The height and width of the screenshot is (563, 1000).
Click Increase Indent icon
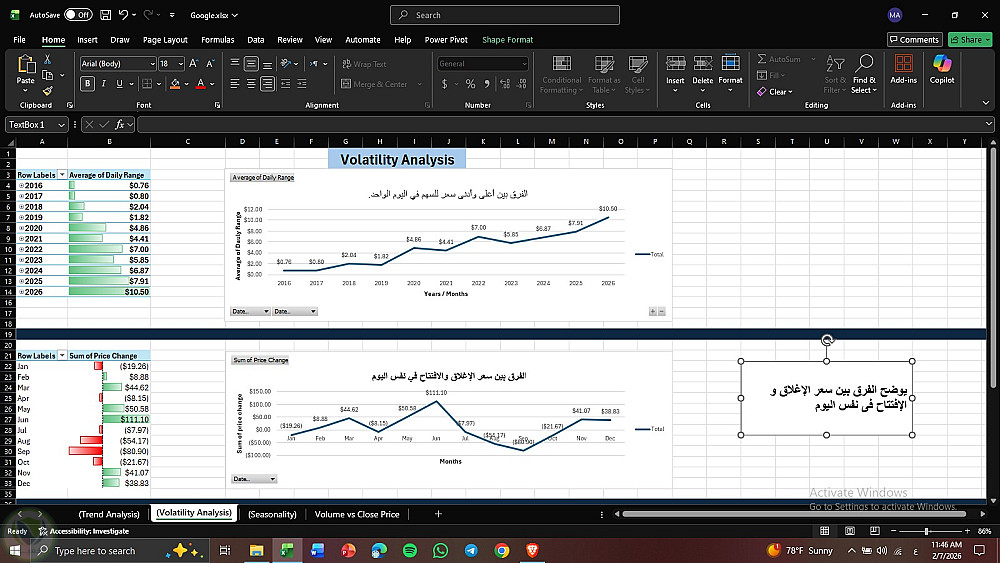[302, 84]
